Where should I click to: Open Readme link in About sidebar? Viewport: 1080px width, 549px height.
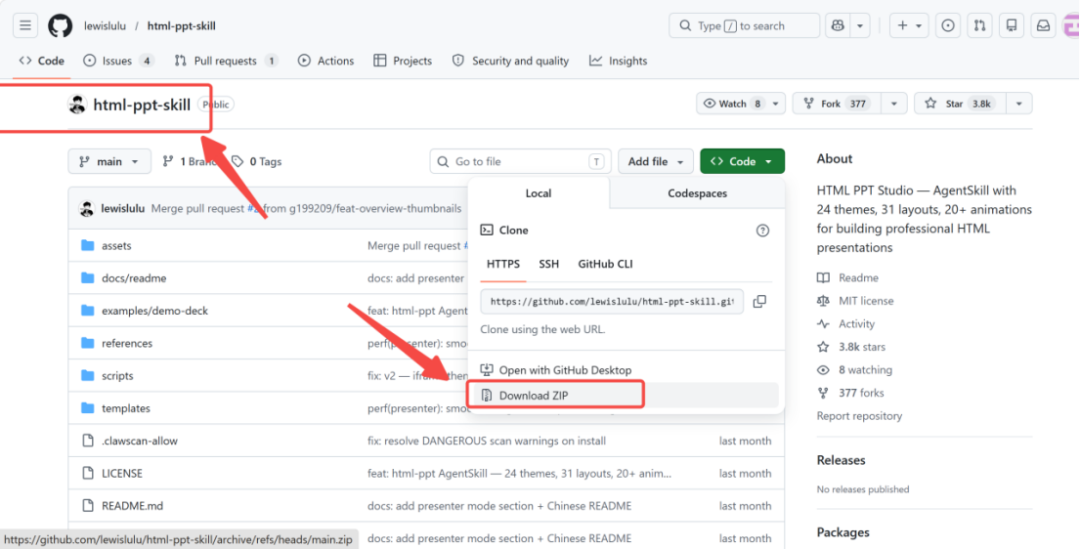(858, 278)
